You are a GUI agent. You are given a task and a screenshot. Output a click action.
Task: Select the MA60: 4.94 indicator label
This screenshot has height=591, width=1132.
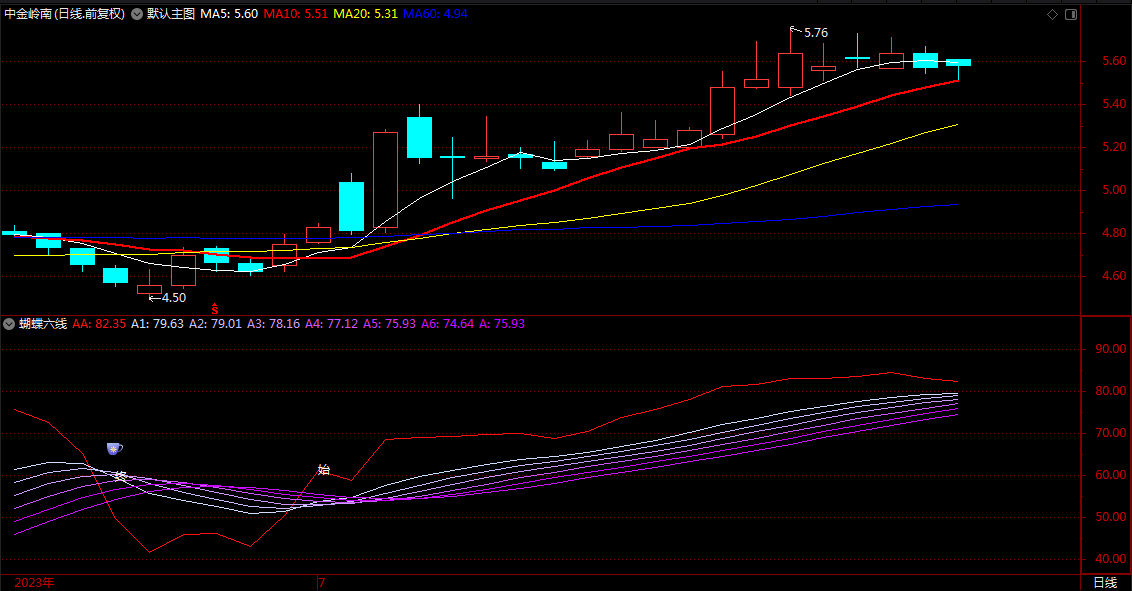coord(435,14)
